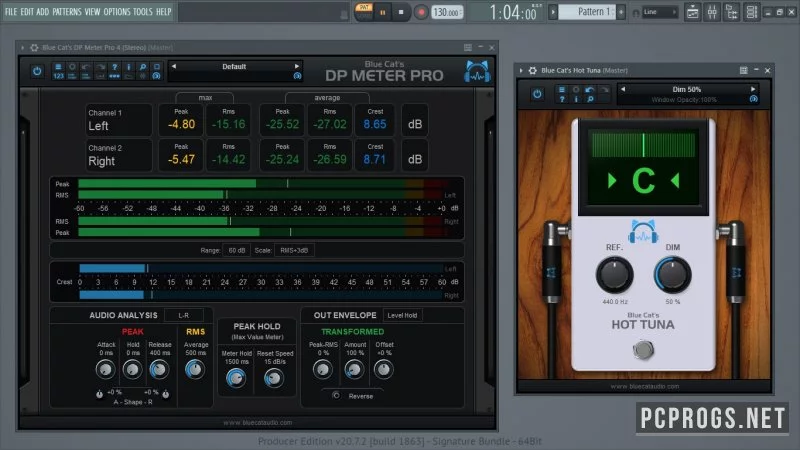Open DP Meter Pro info 'i' icon

point(129,67)
